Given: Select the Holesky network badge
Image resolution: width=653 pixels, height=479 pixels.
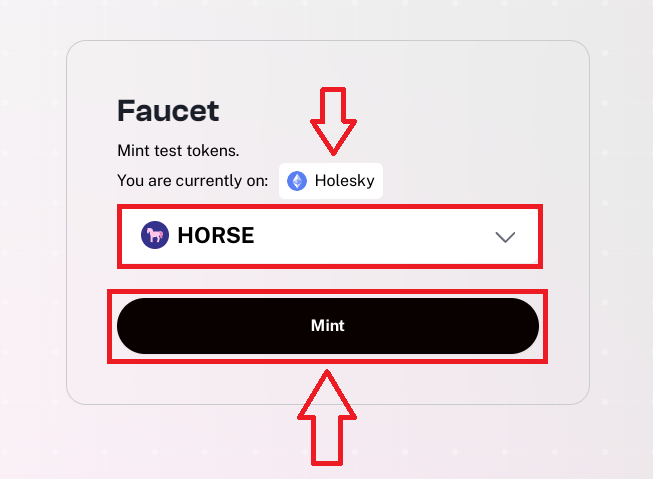Looking at the screenshot, I should [x=330, y=181].
